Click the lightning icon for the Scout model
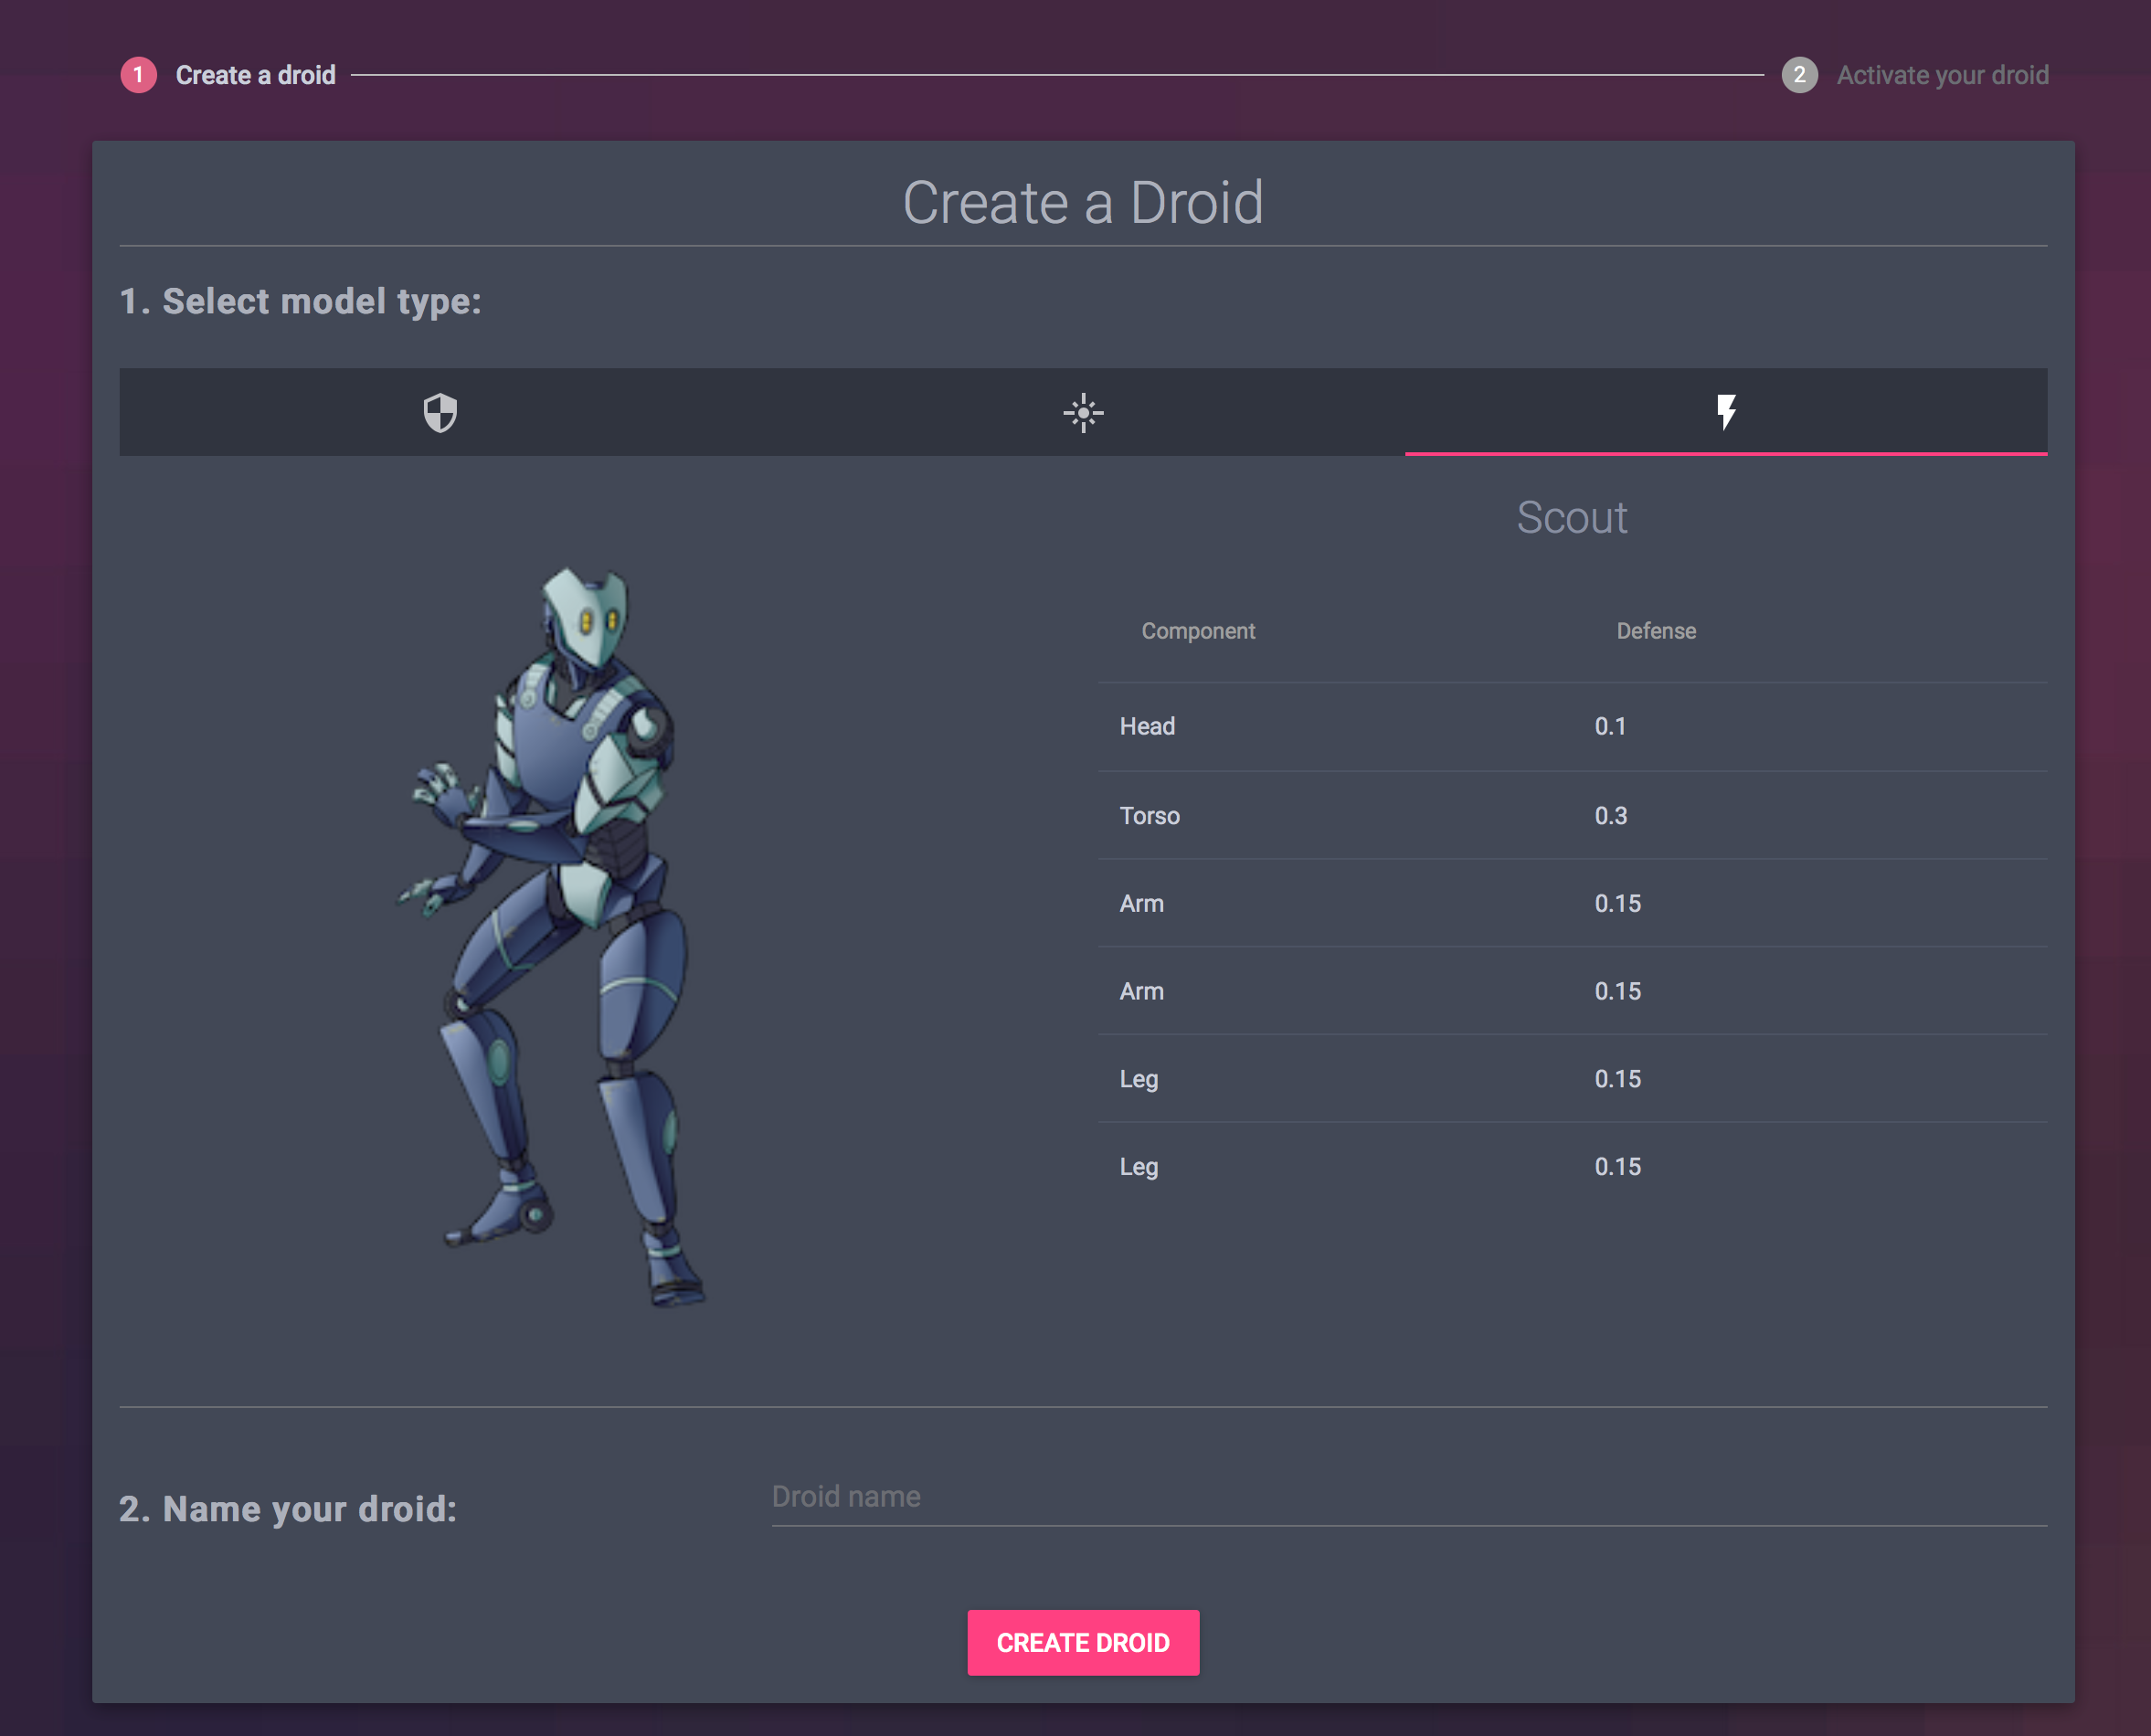Screen dimensions: 2151x1736 coord(1726,412)
